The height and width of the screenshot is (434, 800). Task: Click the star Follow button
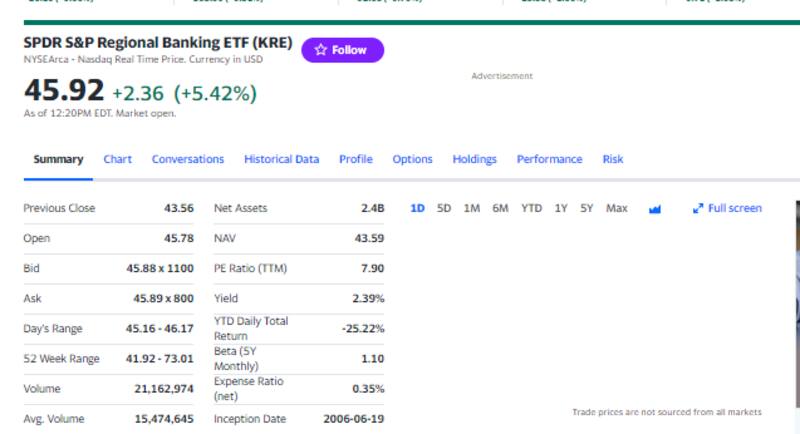pos(342,50)
